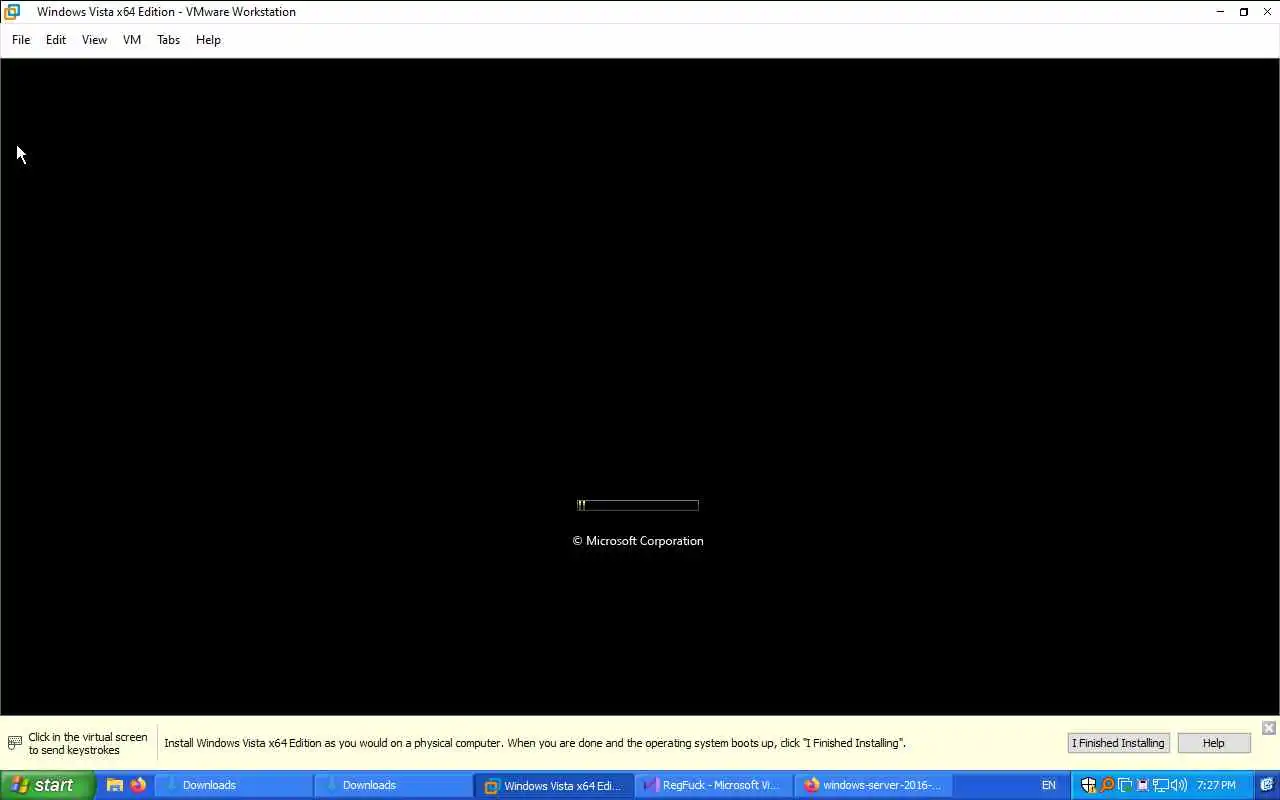Image resolution: width=1280 pixels, height=800 pixels.
Task: Click the Windows Start button
Action: pos(47,785)
